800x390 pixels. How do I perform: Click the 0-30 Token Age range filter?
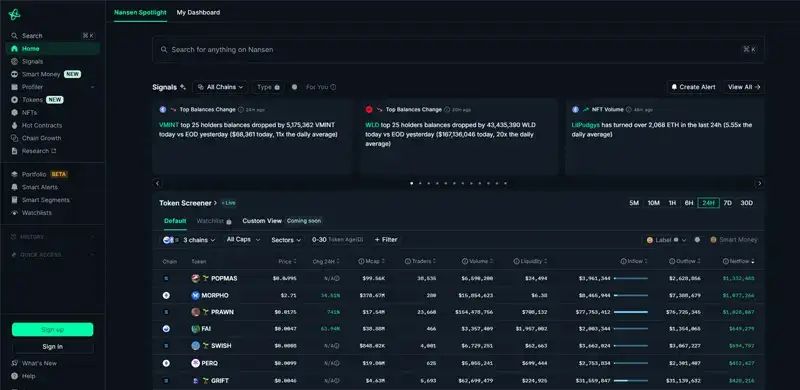click(x=338, y=239)
